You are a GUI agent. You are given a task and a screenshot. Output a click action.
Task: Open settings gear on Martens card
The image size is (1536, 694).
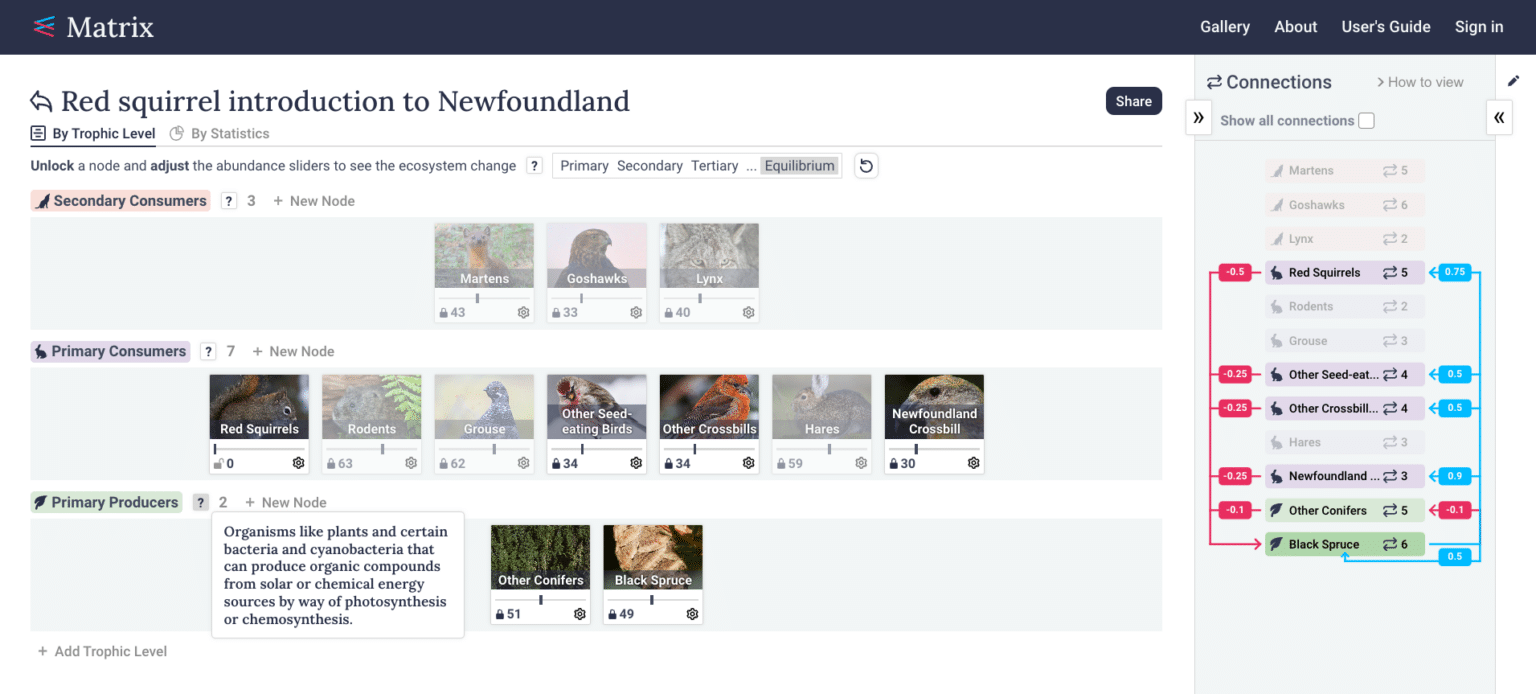[x=523, y=313]
